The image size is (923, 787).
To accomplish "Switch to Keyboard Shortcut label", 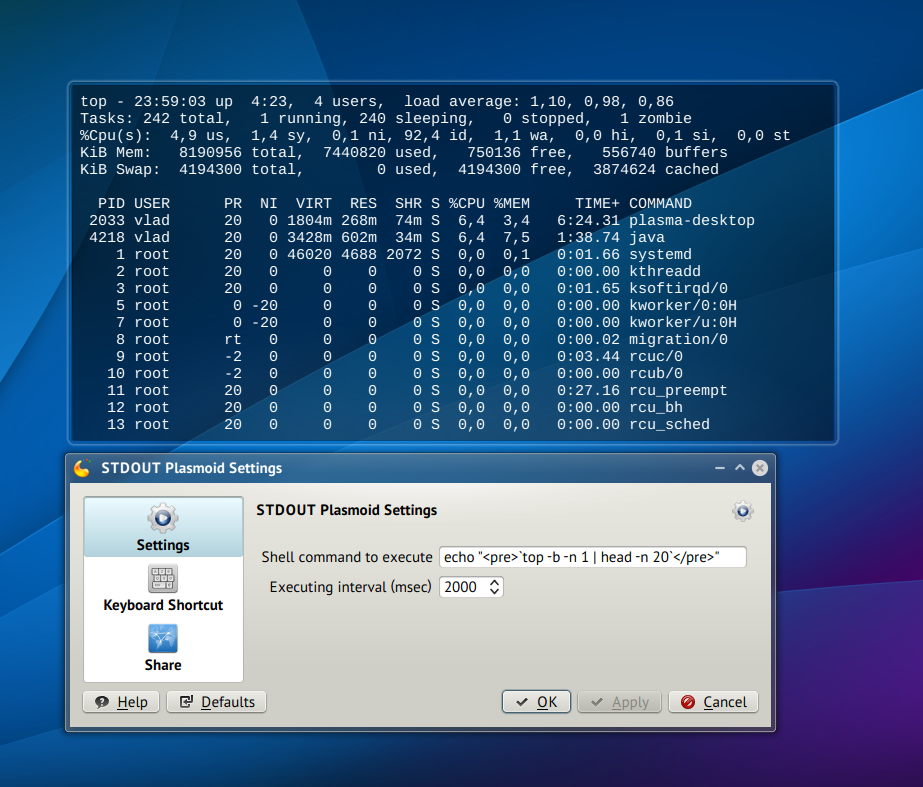I will click(163, 605).
